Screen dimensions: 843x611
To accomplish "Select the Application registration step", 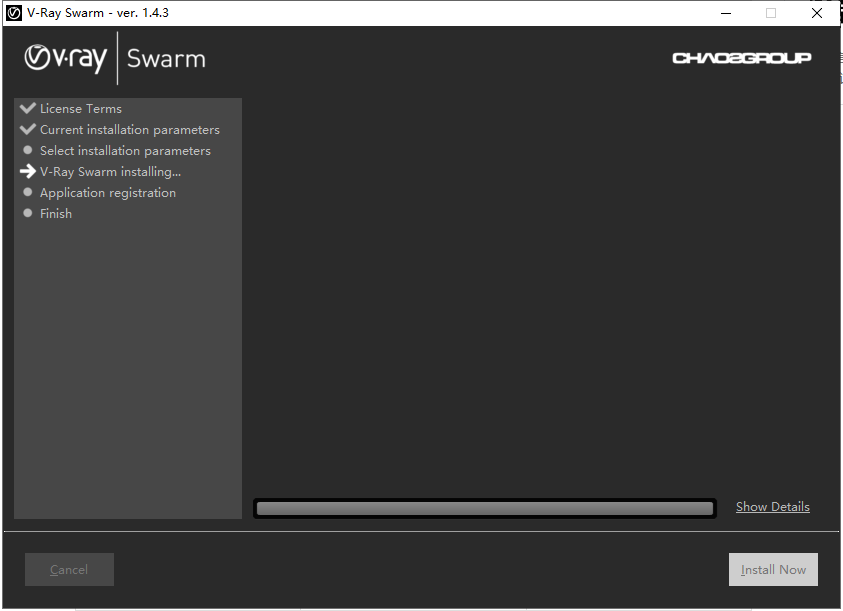I will (x=108, y=193).
